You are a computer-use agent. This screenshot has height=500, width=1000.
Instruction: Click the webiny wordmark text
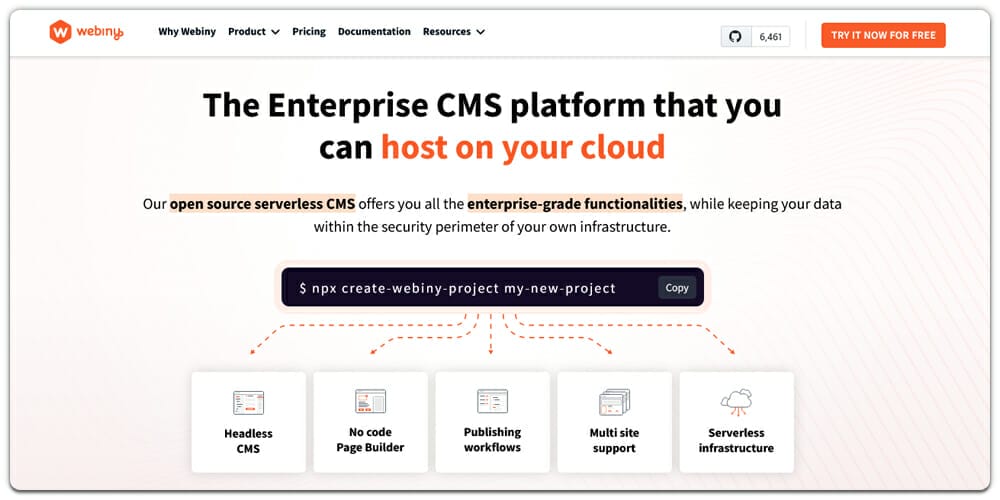coord(100,33)
